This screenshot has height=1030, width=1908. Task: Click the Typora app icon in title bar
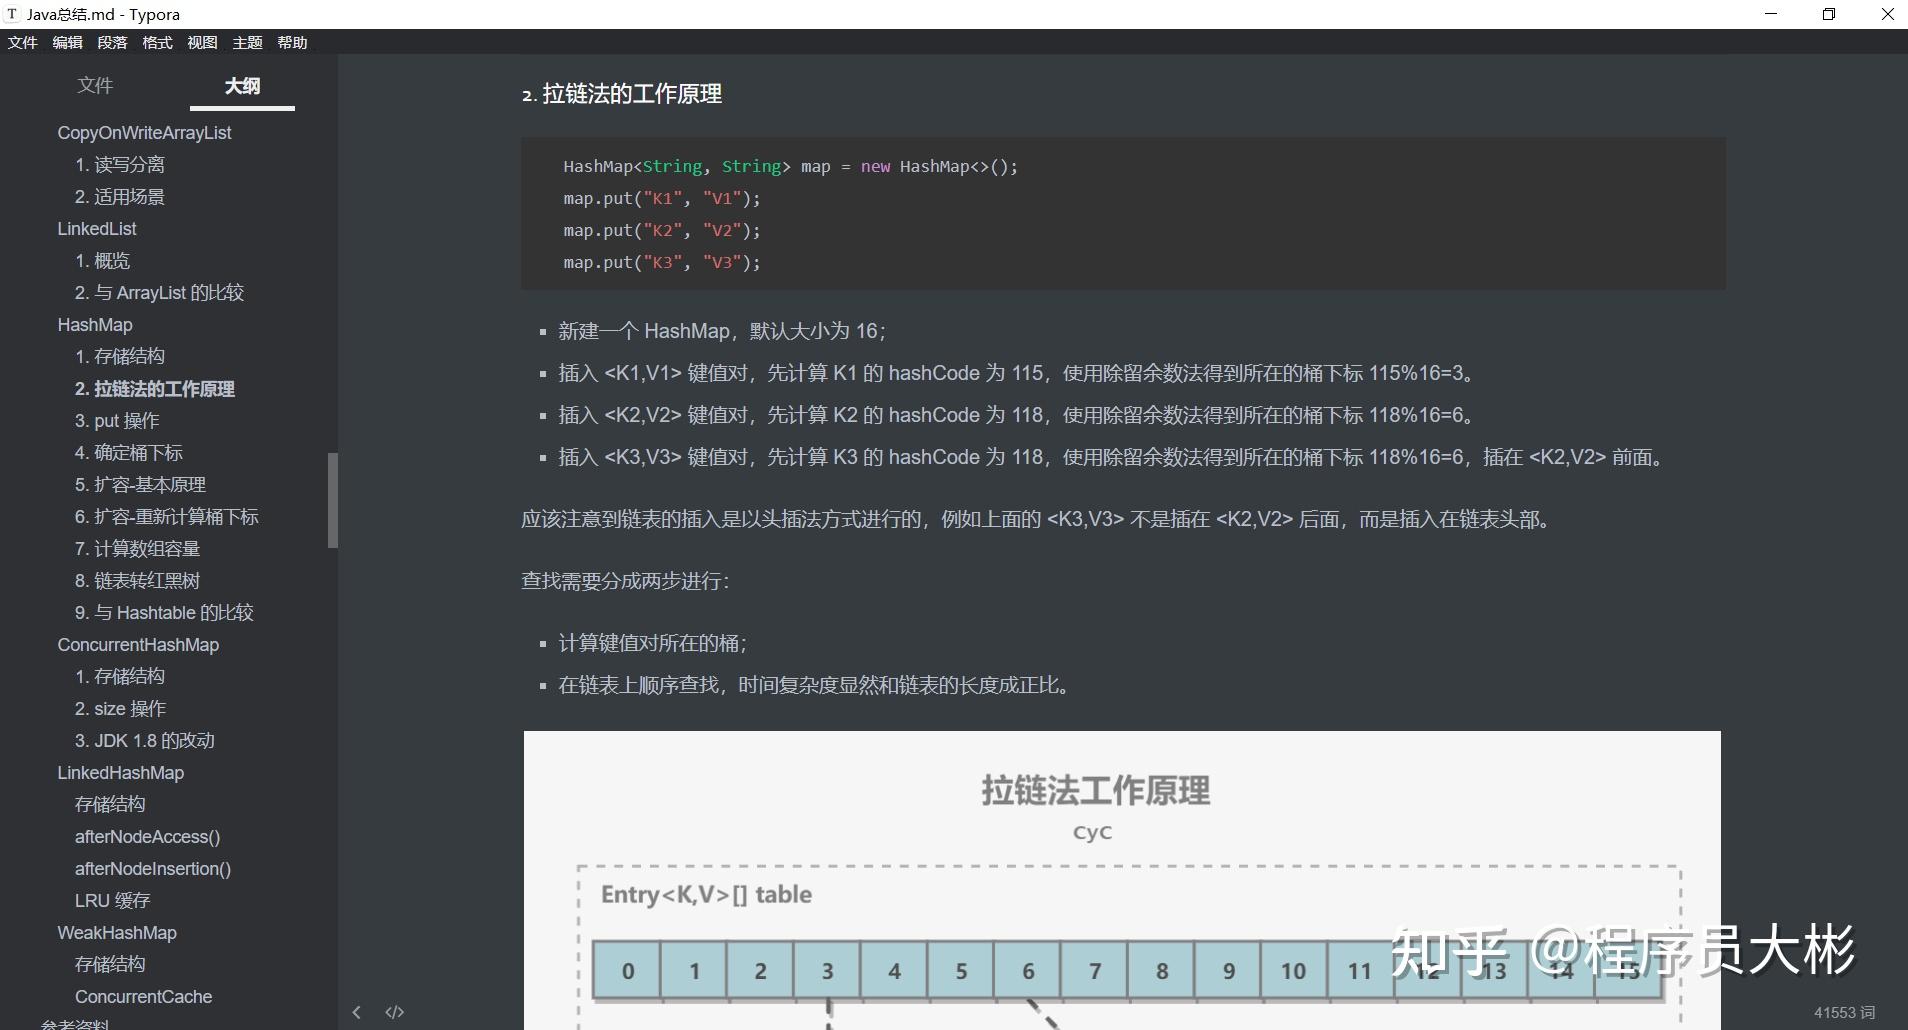11,14
